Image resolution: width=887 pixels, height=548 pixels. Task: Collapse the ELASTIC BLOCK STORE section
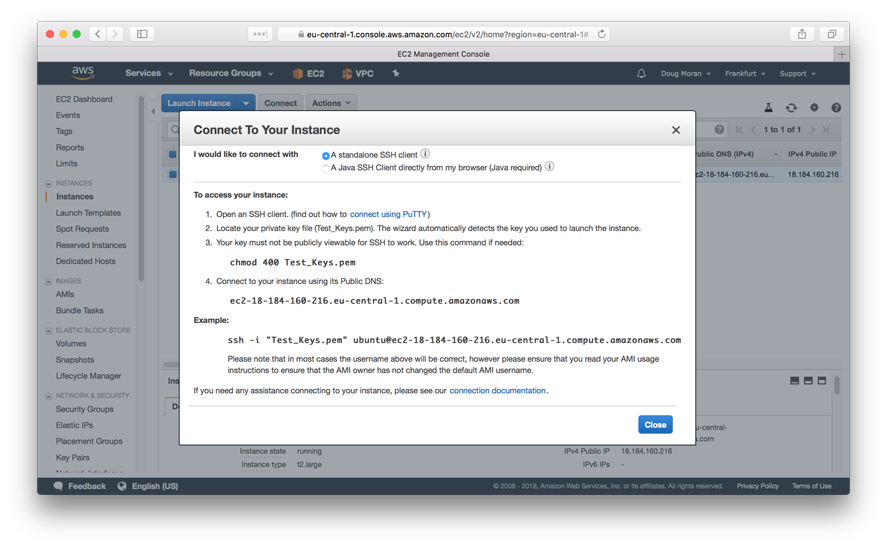(49, 330)
